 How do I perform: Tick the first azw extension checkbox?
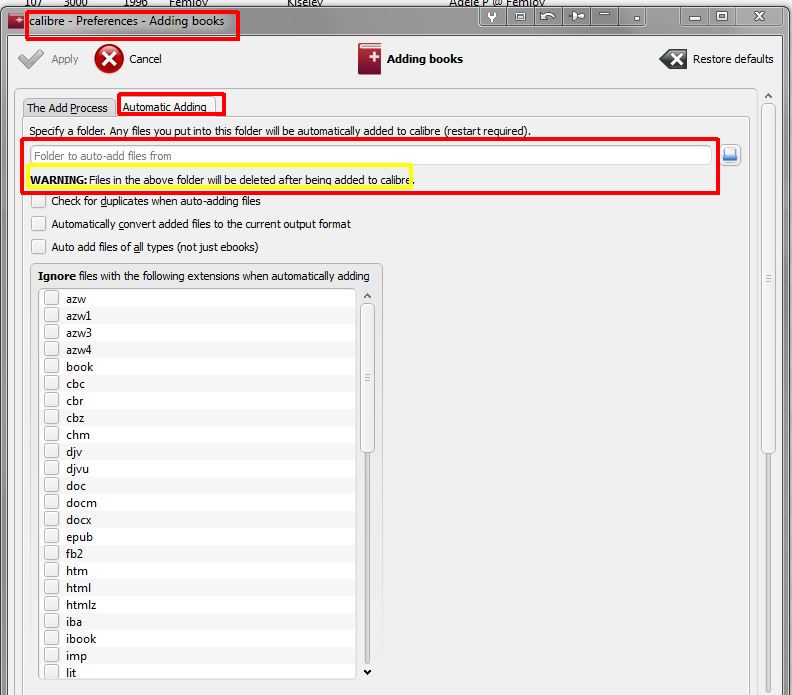point(52,299)
